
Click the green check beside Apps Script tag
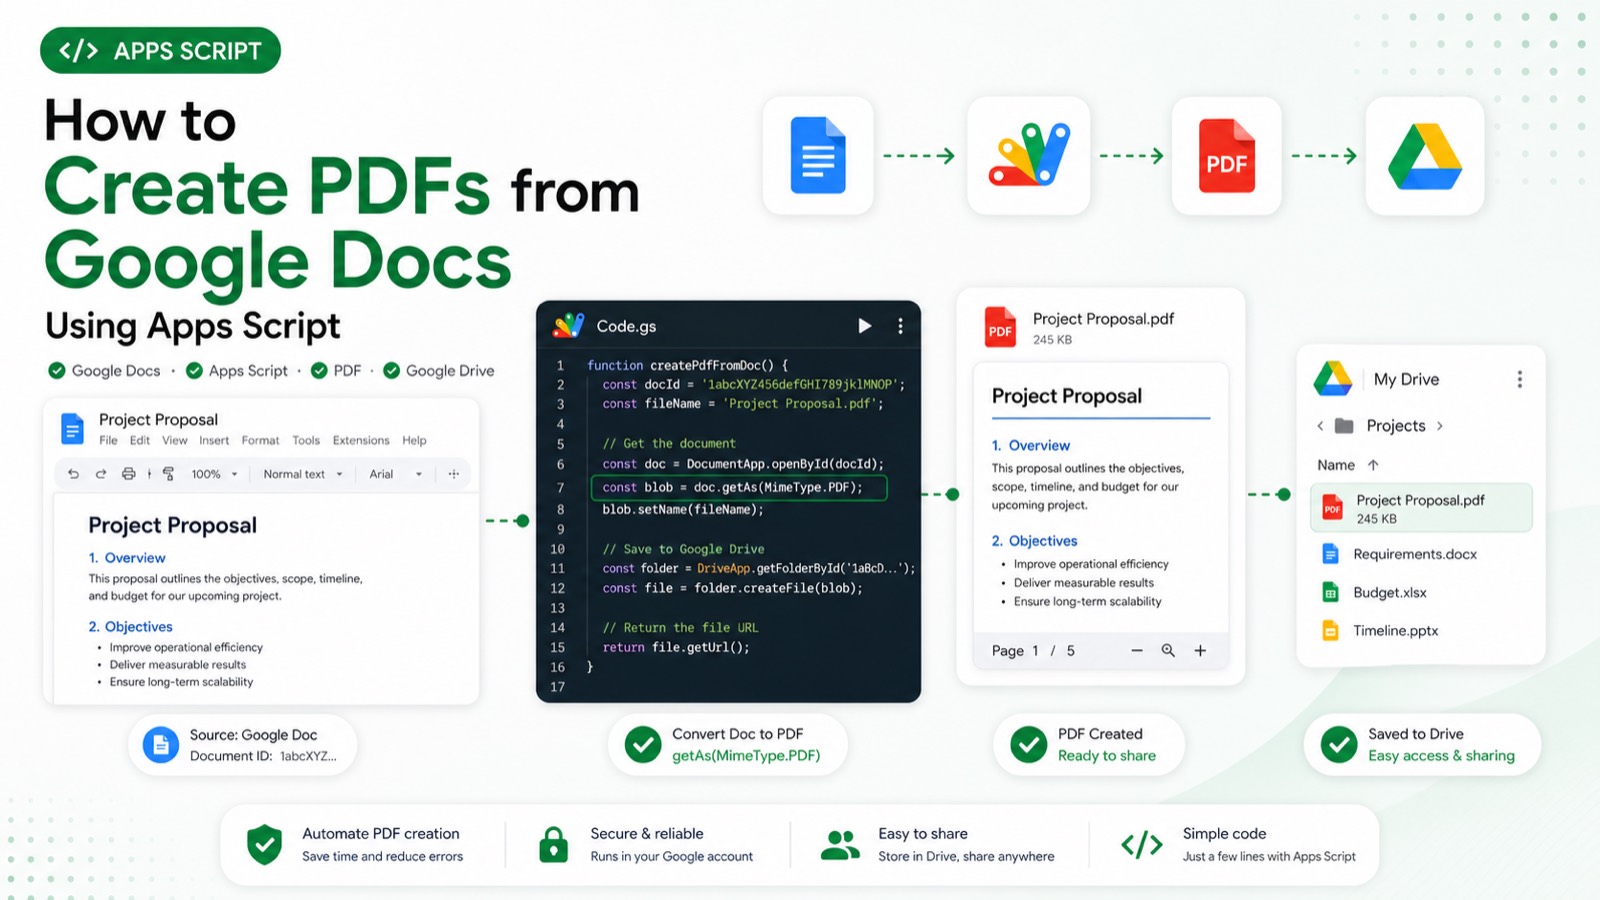point(194,370)
